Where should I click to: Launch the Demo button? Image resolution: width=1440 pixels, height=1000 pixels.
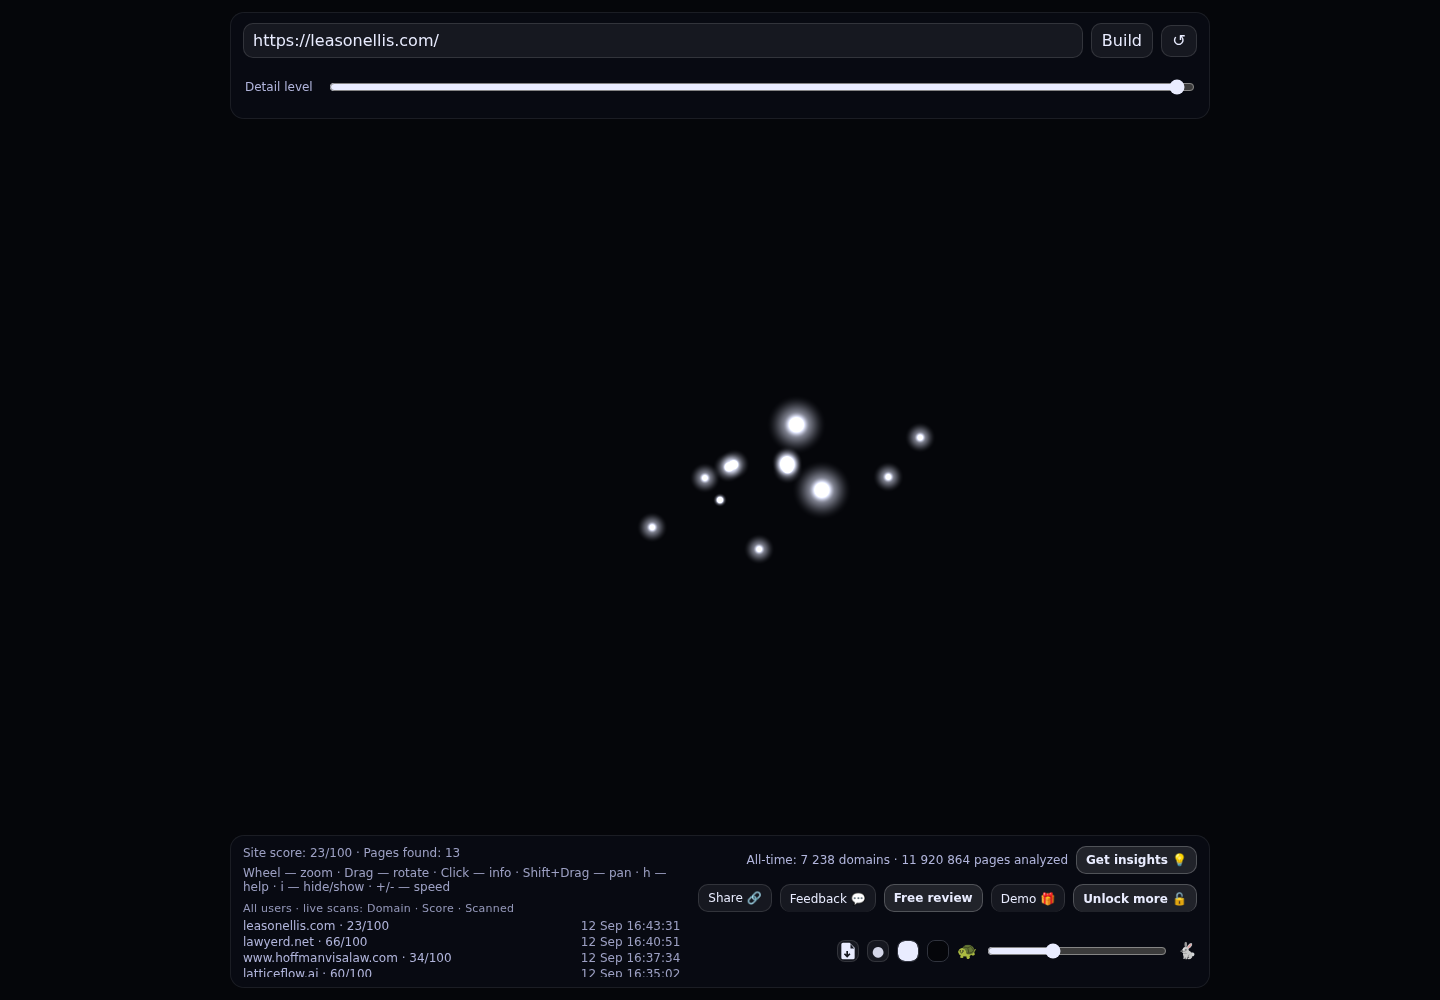click(1028, 898)
